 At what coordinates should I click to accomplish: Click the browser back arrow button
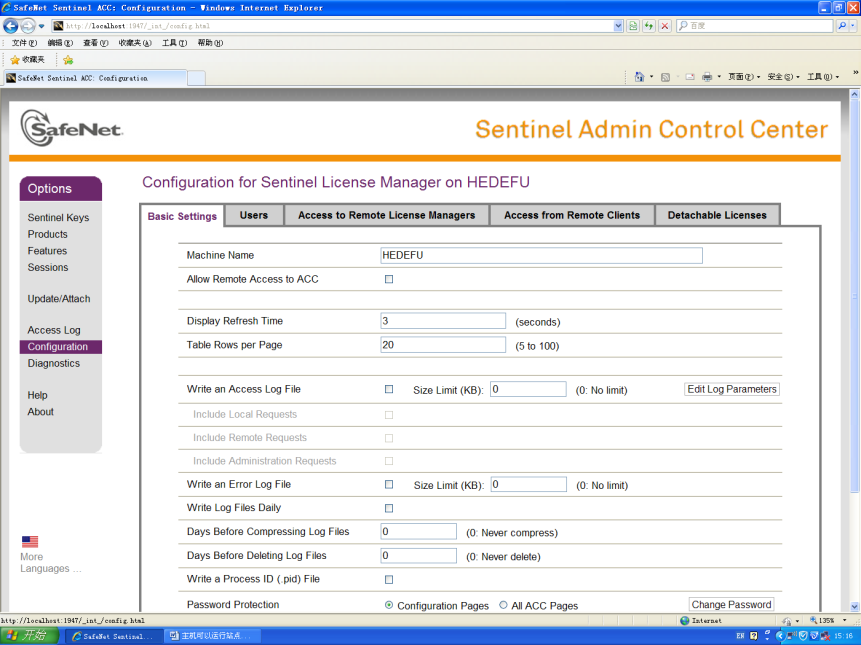point(11,25)
